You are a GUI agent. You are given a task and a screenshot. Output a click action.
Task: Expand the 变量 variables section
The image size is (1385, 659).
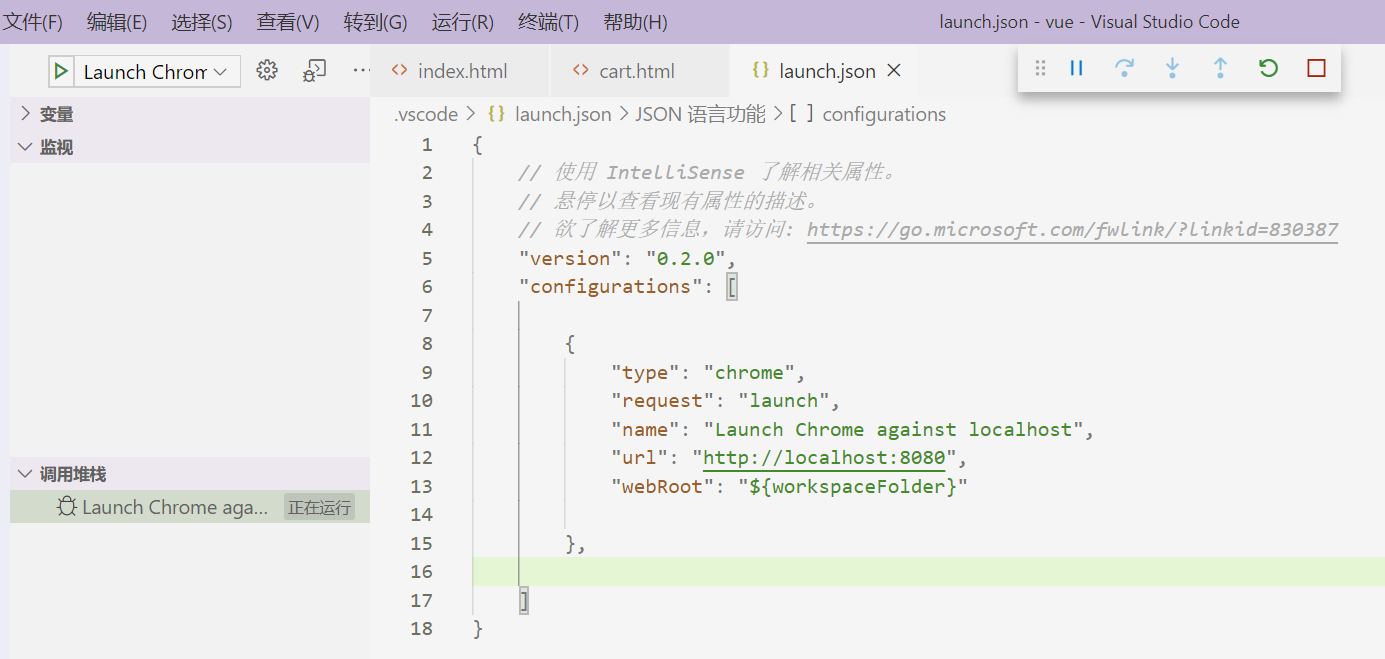pyautogui.click(x=25, y=114)
